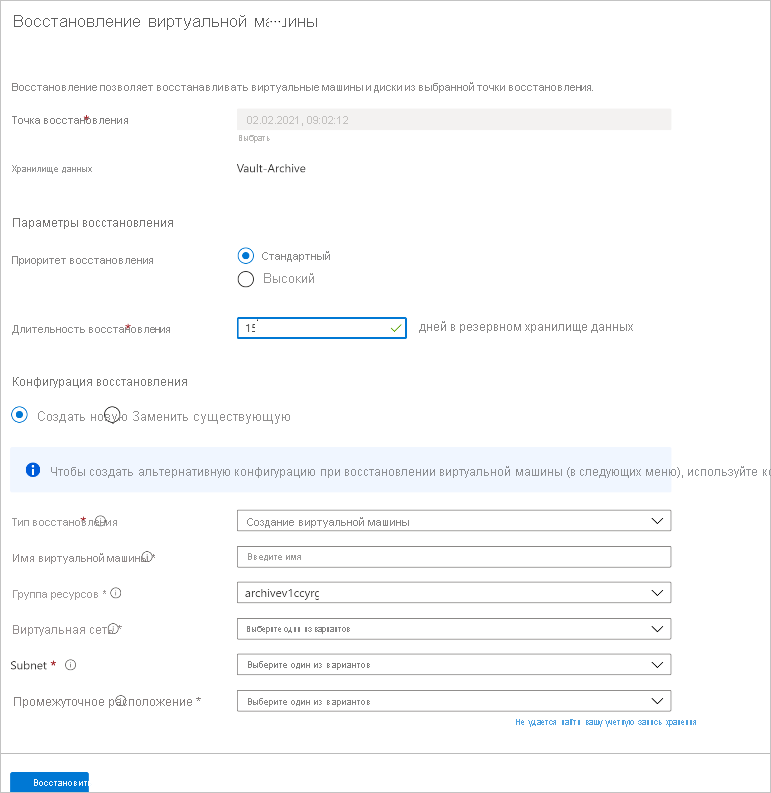Screen dimensions: 771x793
Task: Select the Высокий restore priority
Action: coord(246,279)
